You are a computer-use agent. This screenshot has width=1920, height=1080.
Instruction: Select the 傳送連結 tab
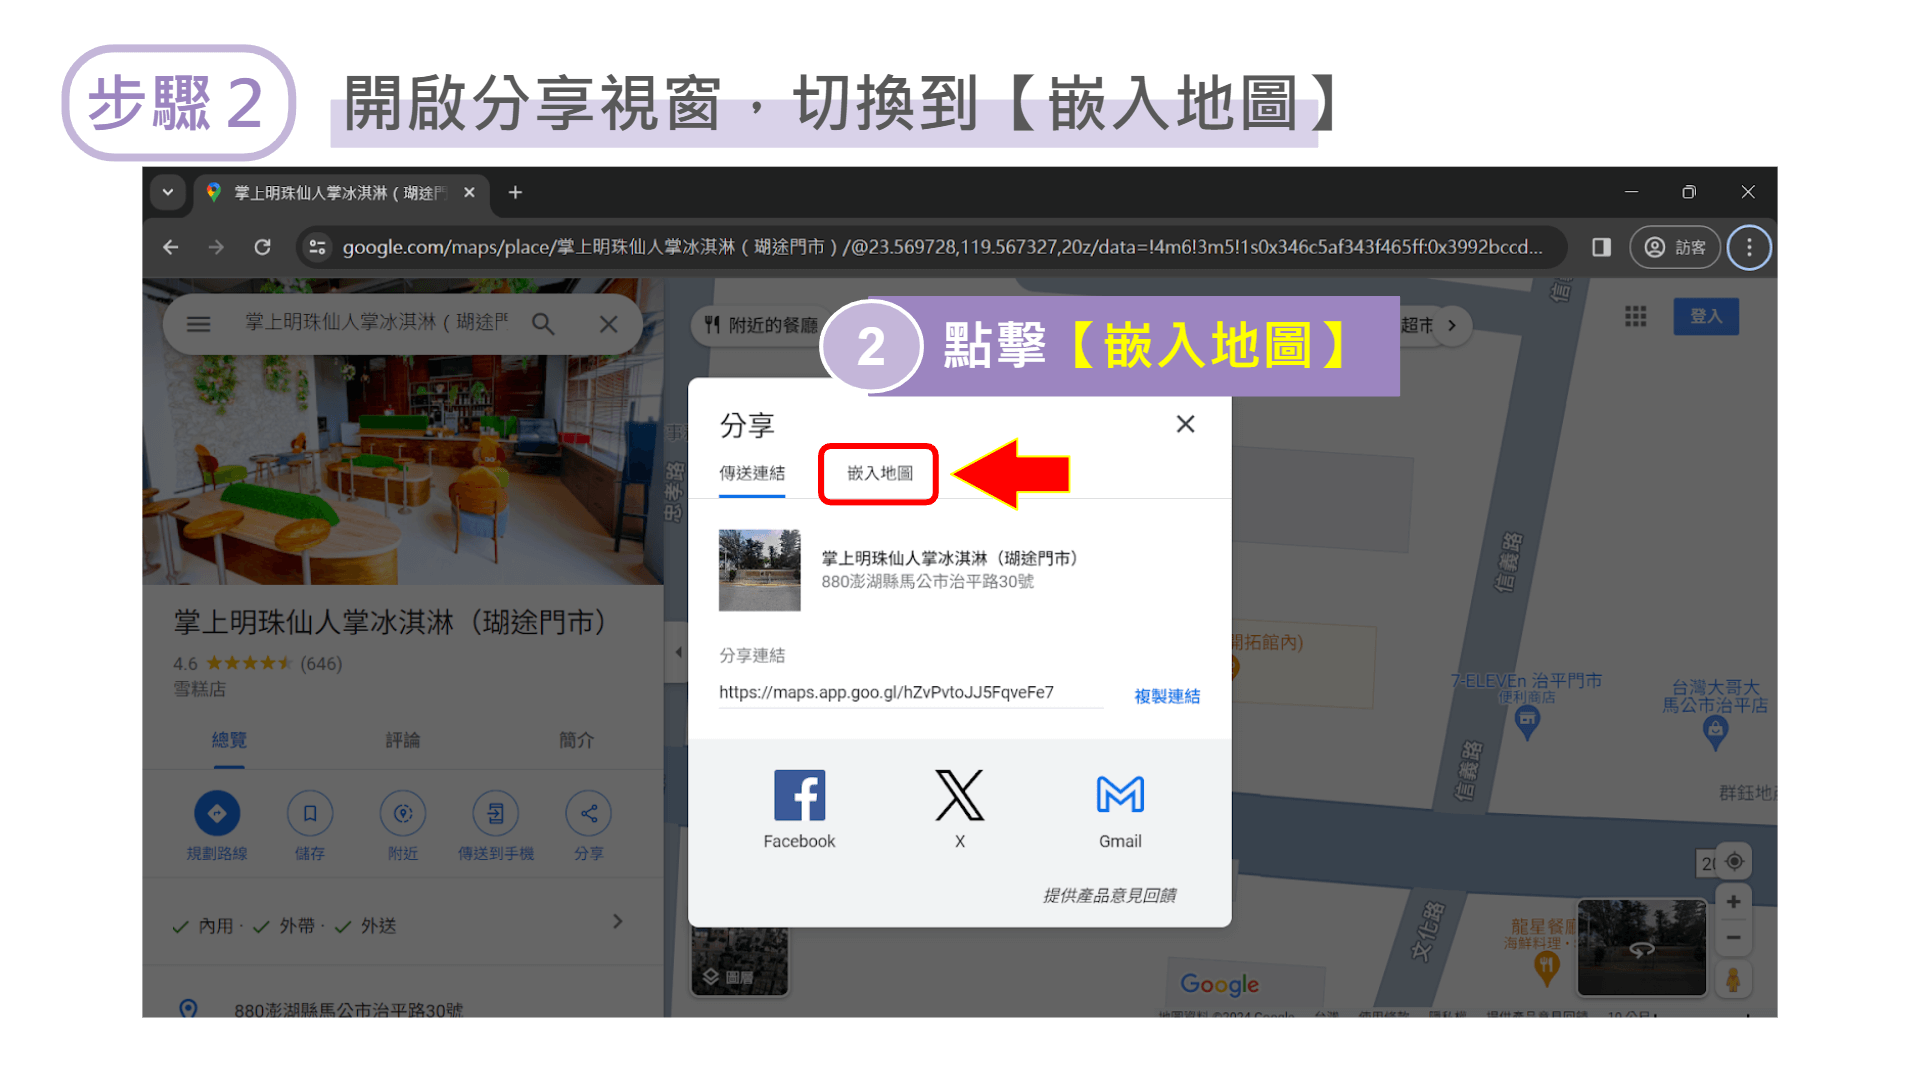coord(752,473)
